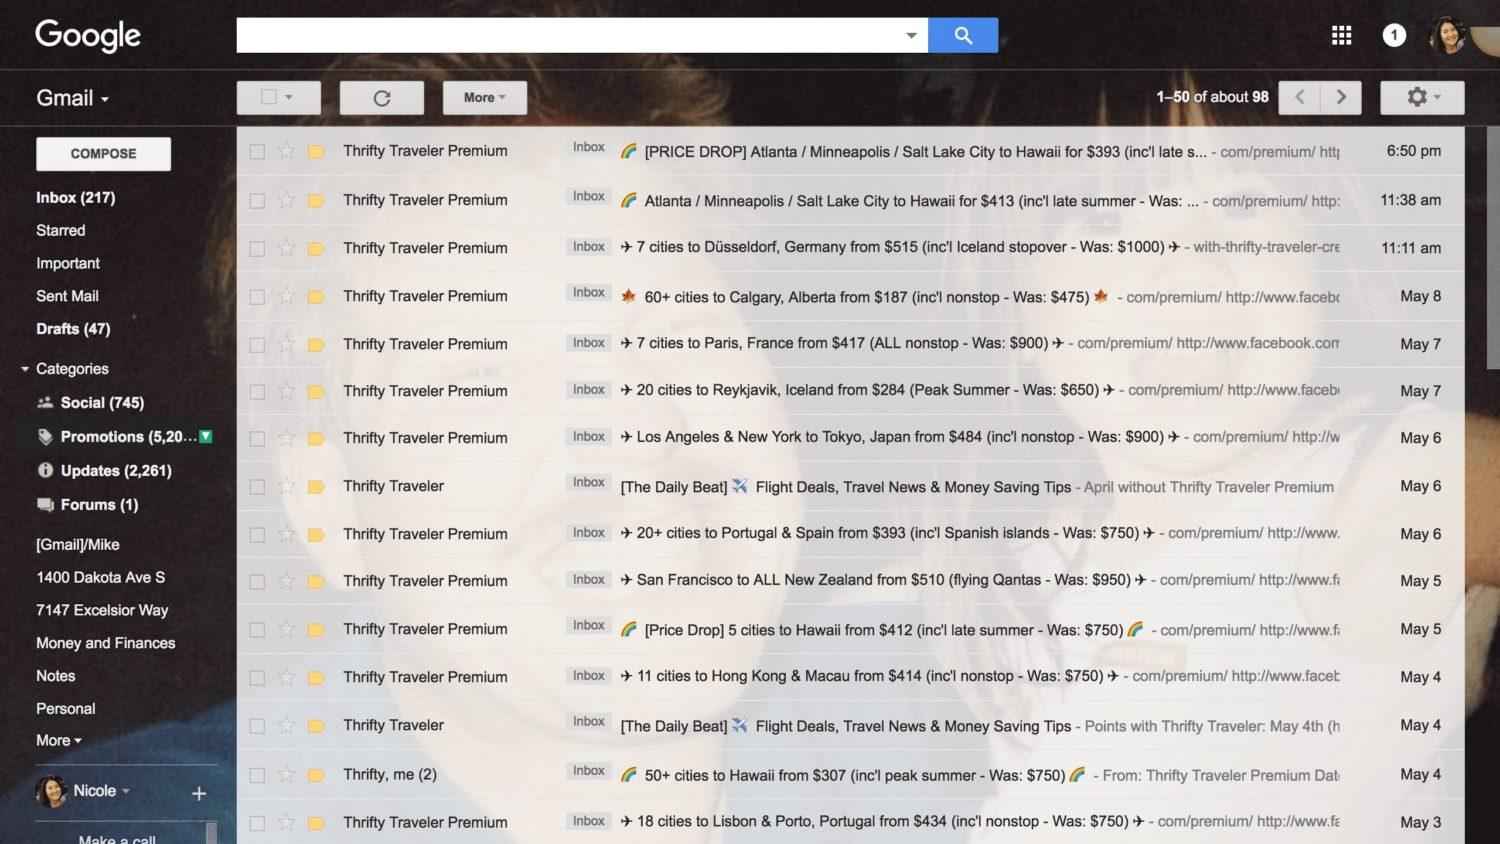The width and height of the screenshot is (1500, 844).
Task: Open the settings gear menu
Action: [1422, 97]
